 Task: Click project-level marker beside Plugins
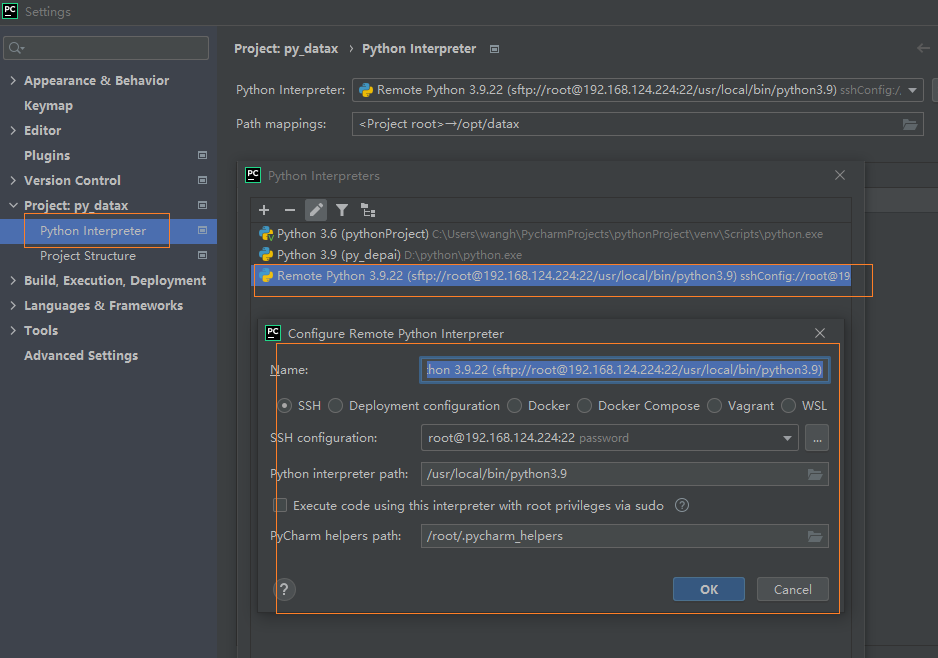click(x=203, y=156)
